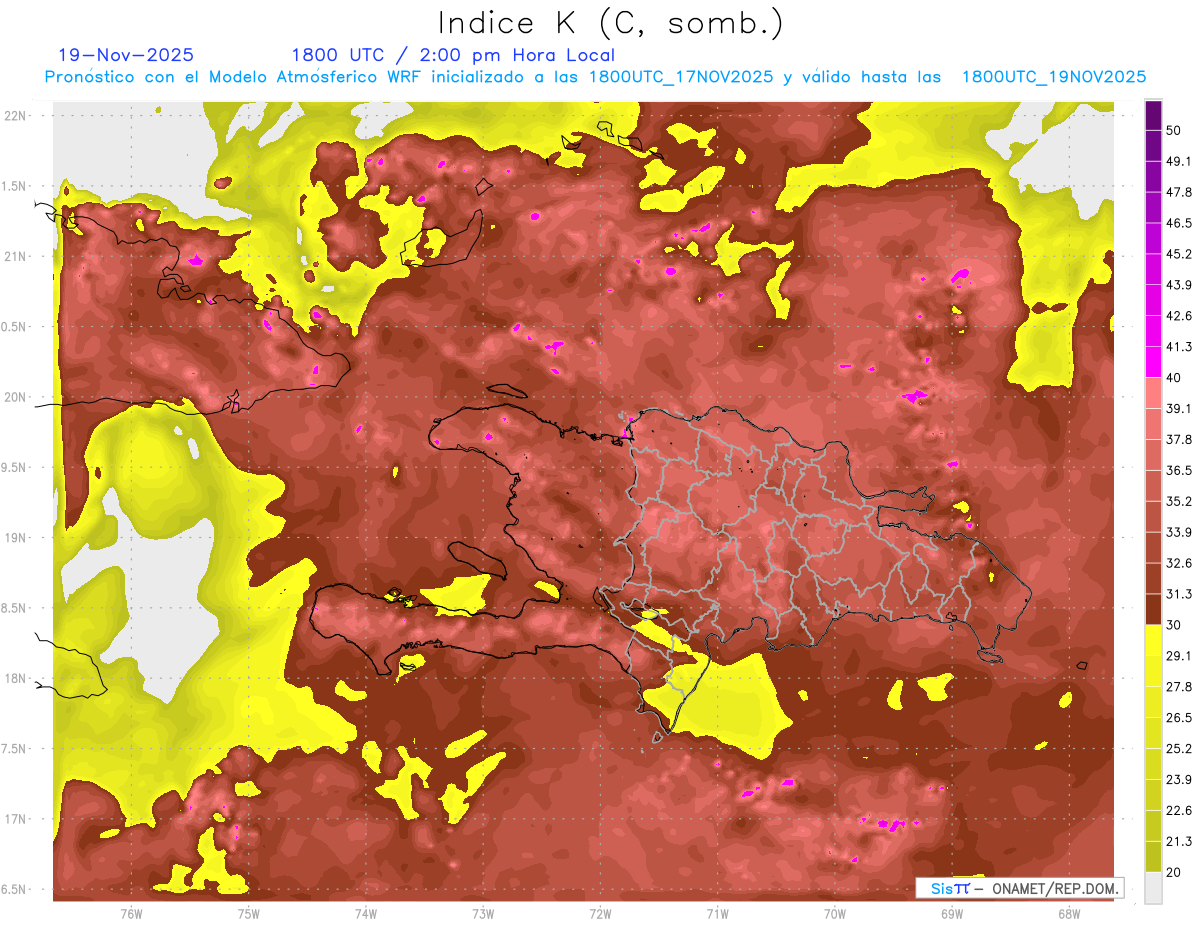
Task: Click the "45.2" color scale value
Action: click(x=1179, y=254)
